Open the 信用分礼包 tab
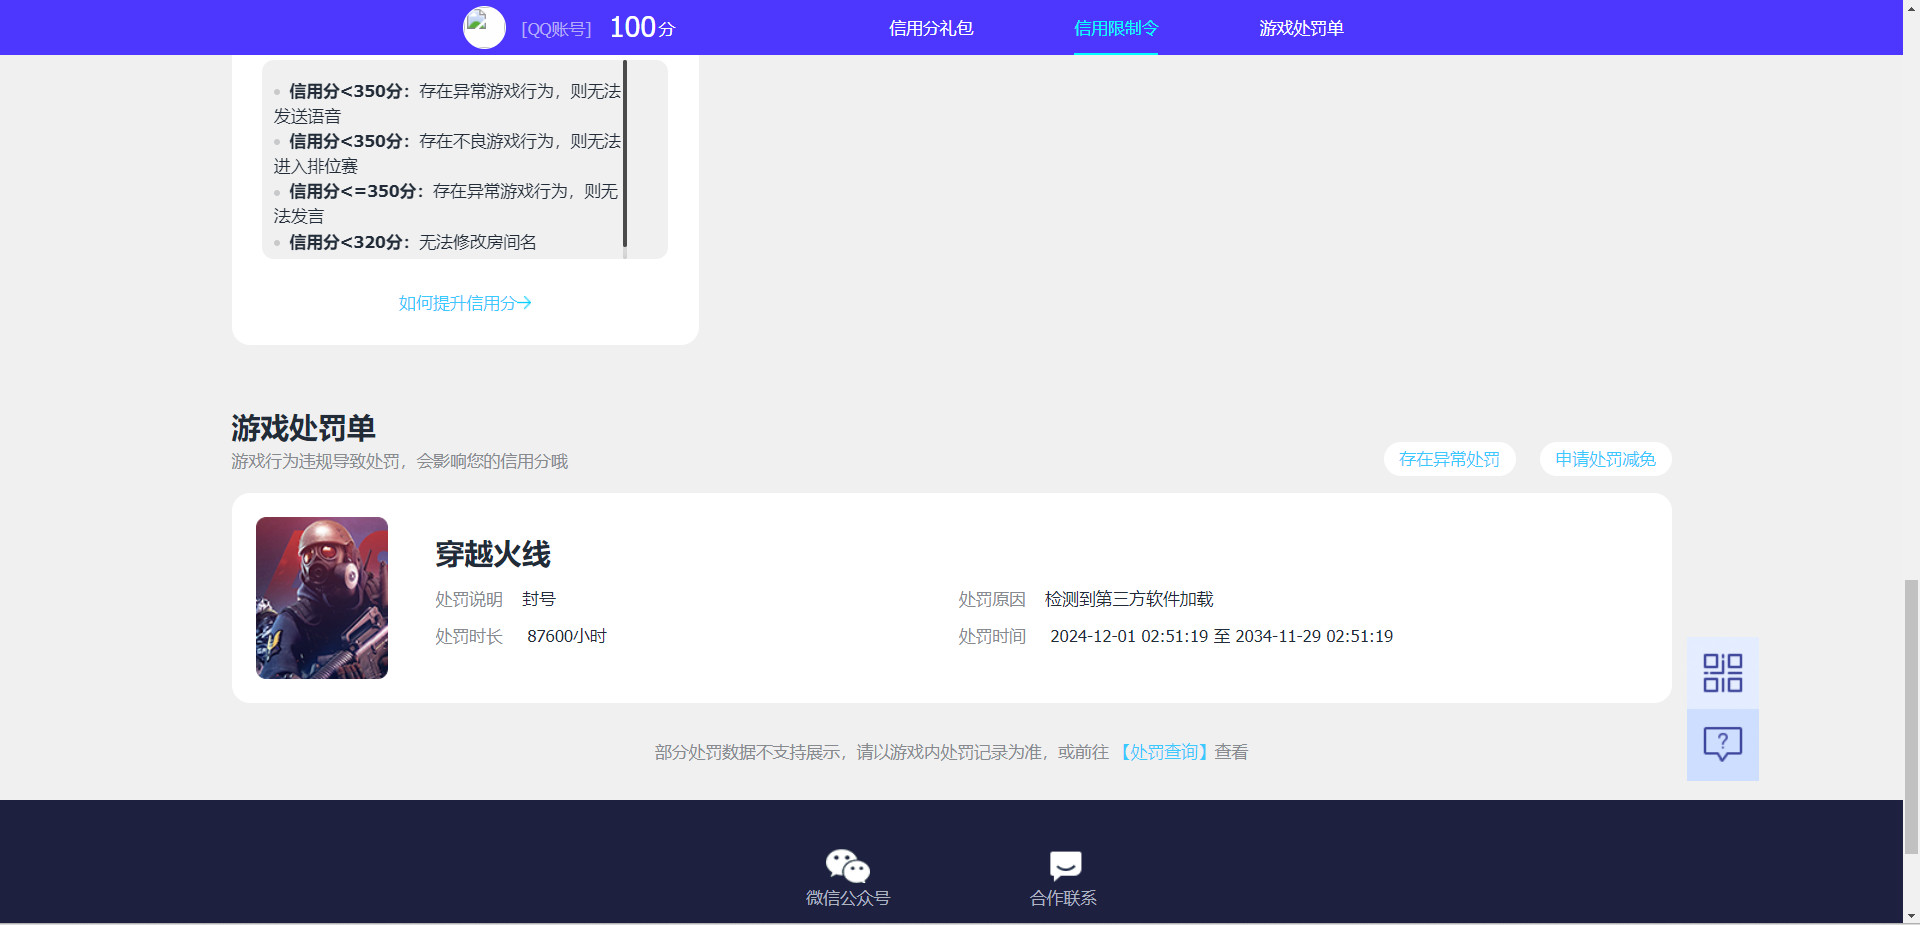1920x925 pixels. (x=931, y=28)
